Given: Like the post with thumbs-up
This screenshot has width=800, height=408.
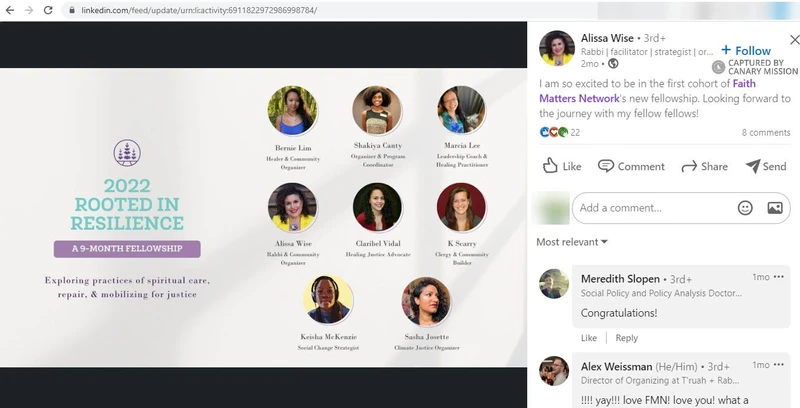Looking at the screenshot, I should coord(562,166).
